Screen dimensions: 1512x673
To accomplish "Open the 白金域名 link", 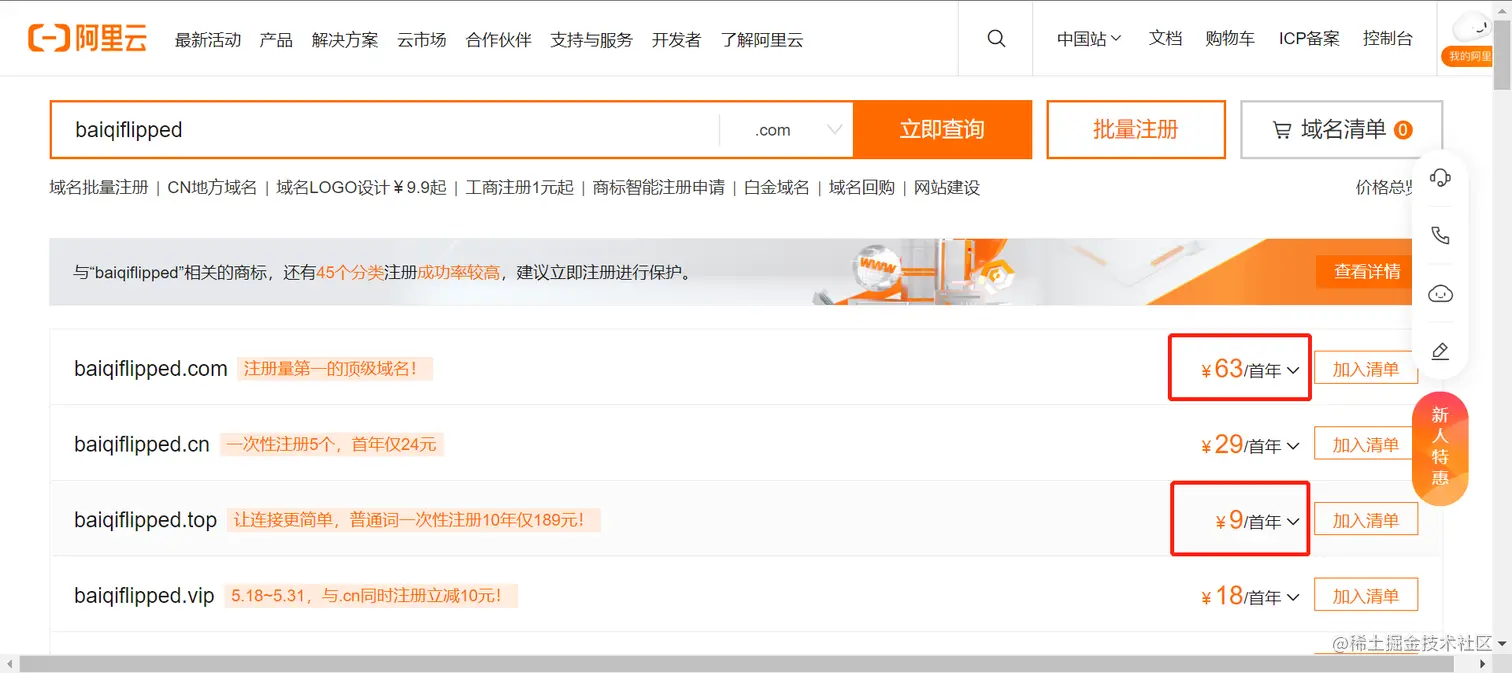I will coord(776,187).
